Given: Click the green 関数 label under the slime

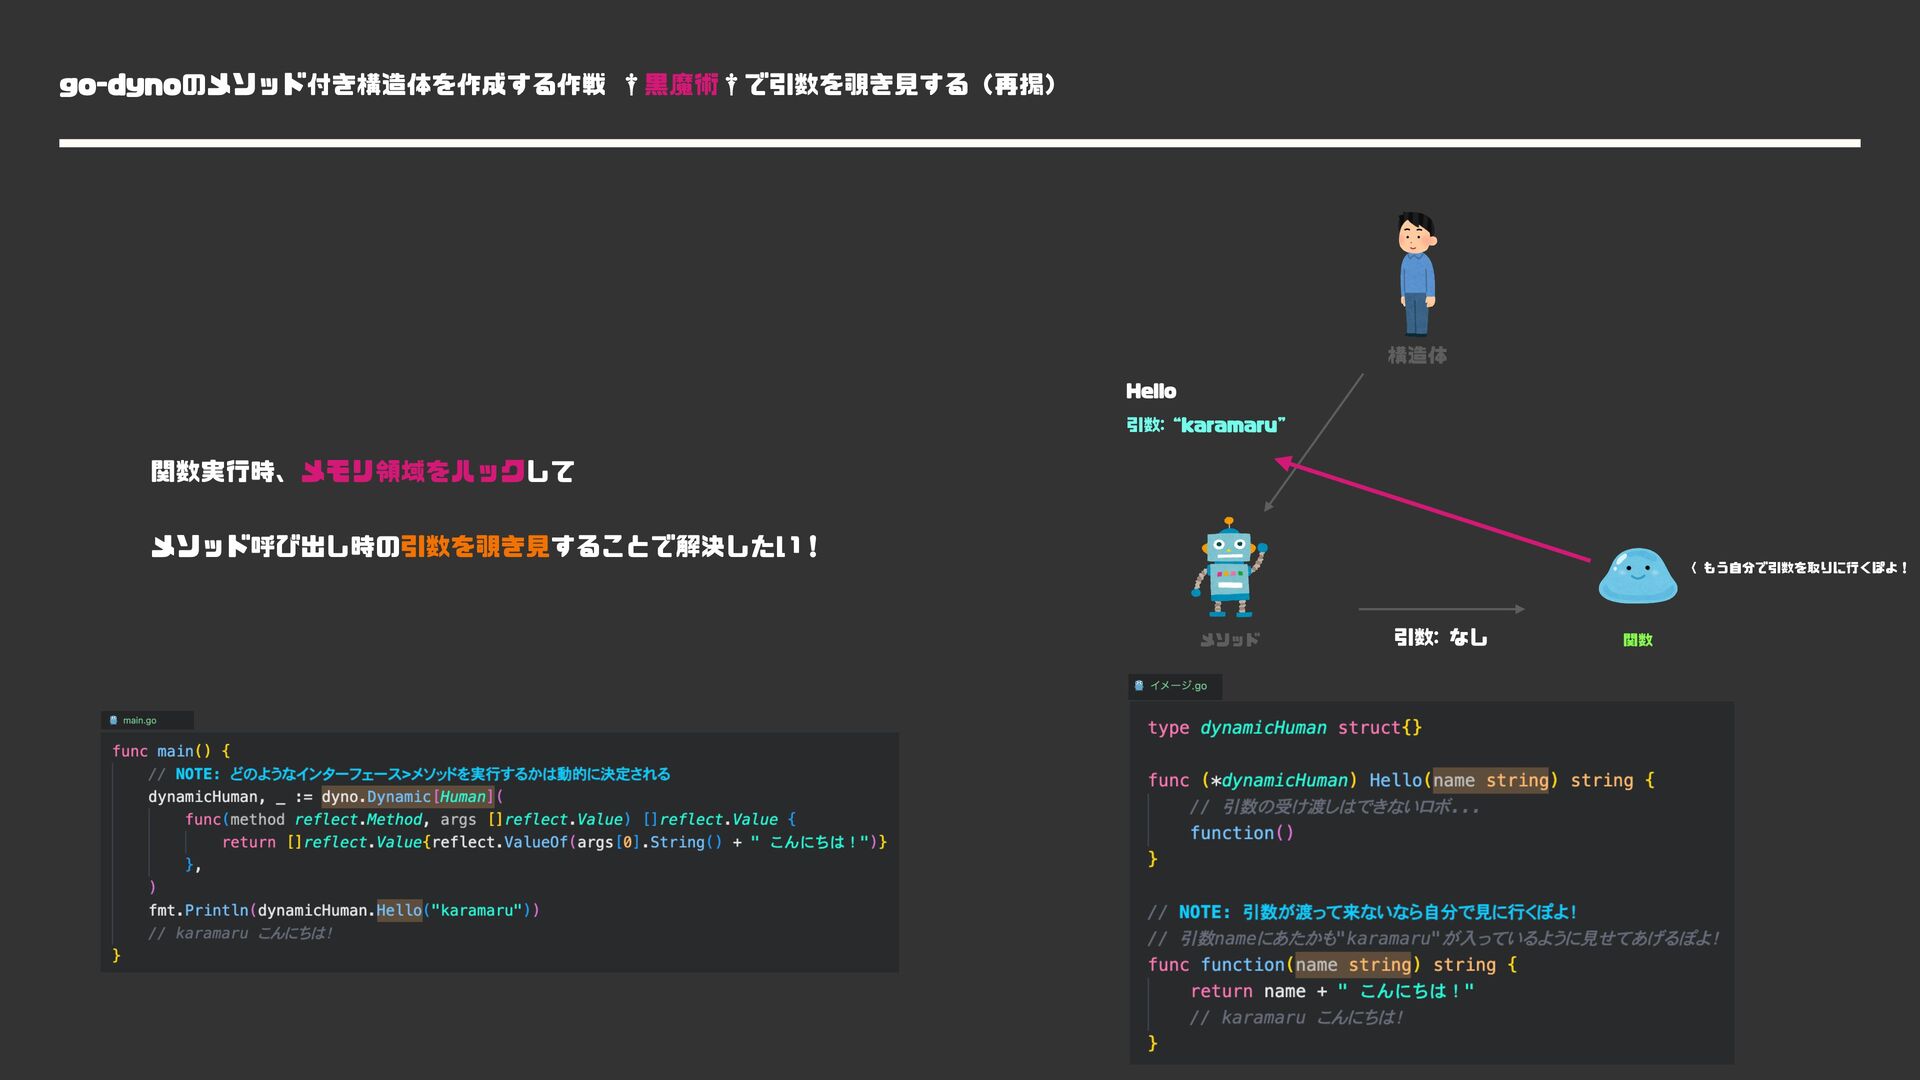Looking at the screenshot, I should point(1638,640).
